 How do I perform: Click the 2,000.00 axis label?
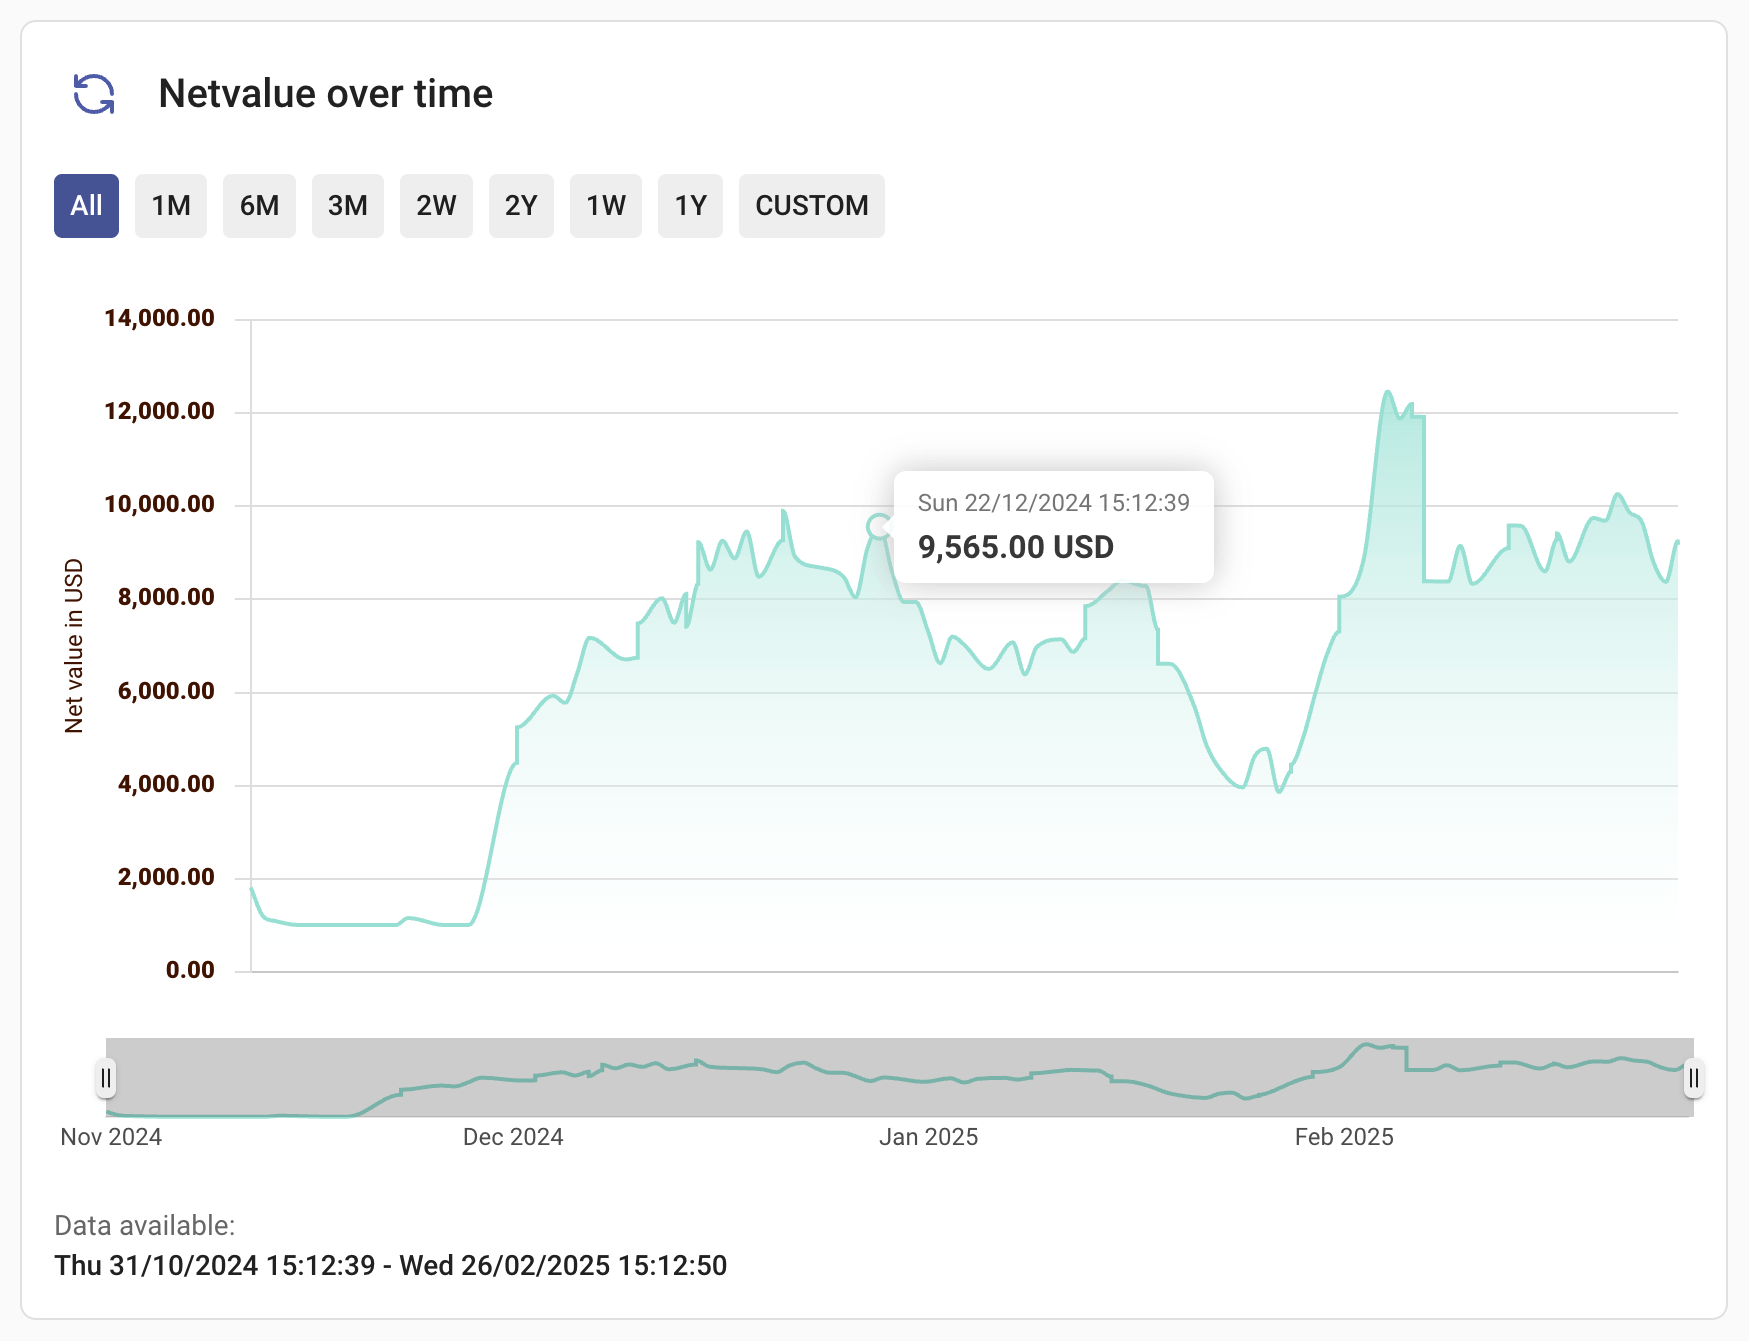coord(166,877)
